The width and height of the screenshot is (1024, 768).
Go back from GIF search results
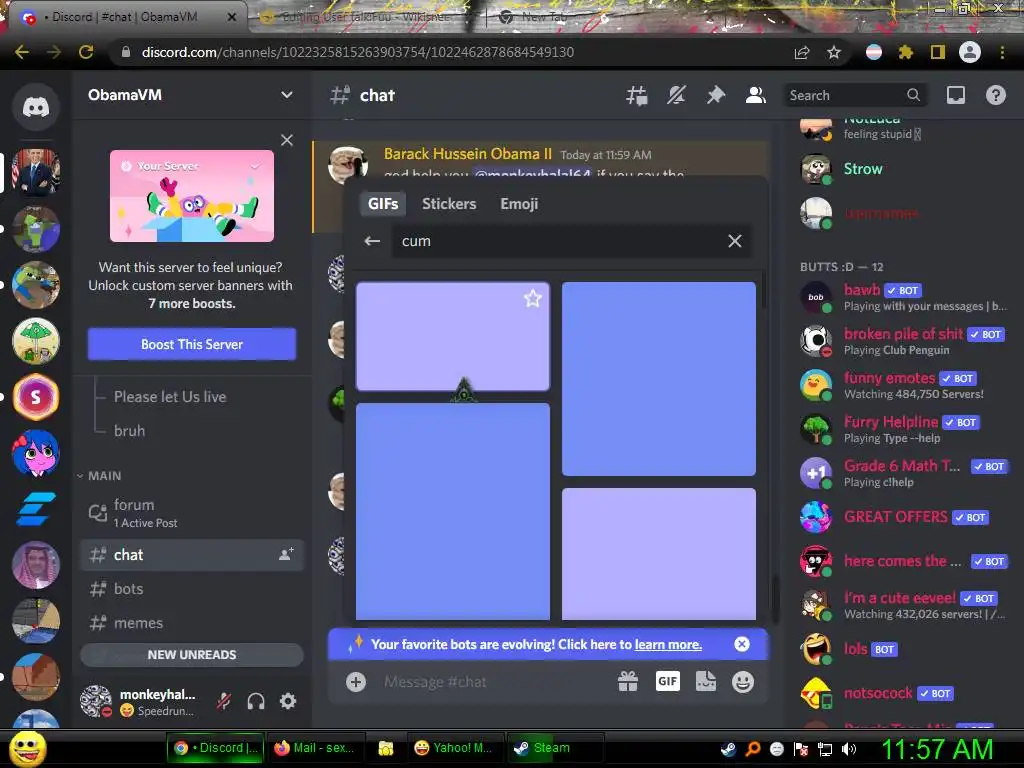[372, 241]
